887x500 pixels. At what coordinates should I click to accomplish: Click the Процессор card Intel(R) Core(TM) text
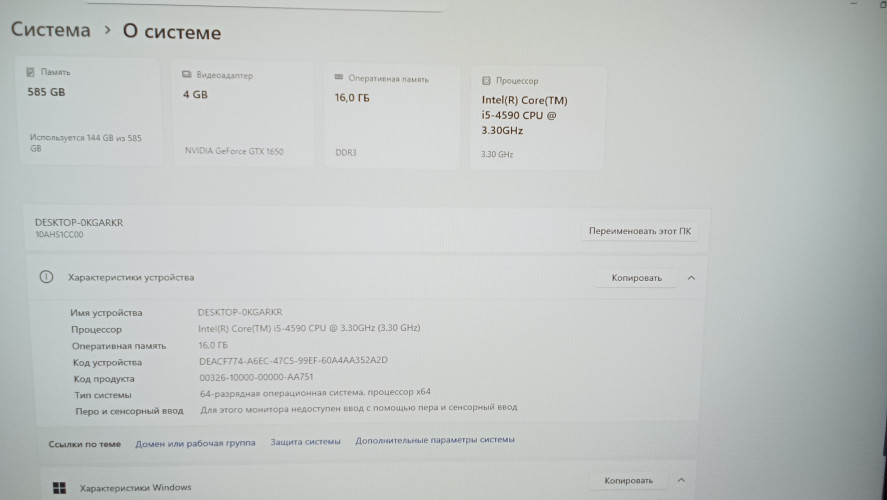point(524,115)
